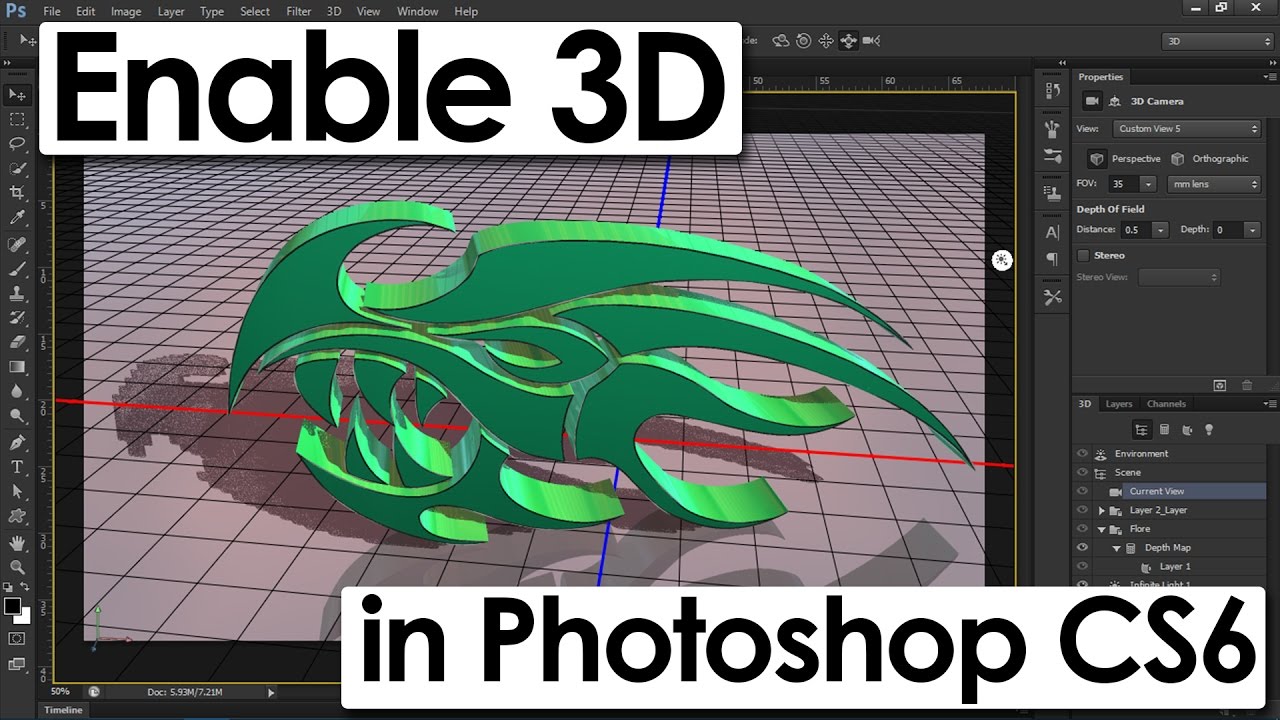1280x720 pixels.
Task: Open the History panel icon
Action: click(x=1052, y=91)
